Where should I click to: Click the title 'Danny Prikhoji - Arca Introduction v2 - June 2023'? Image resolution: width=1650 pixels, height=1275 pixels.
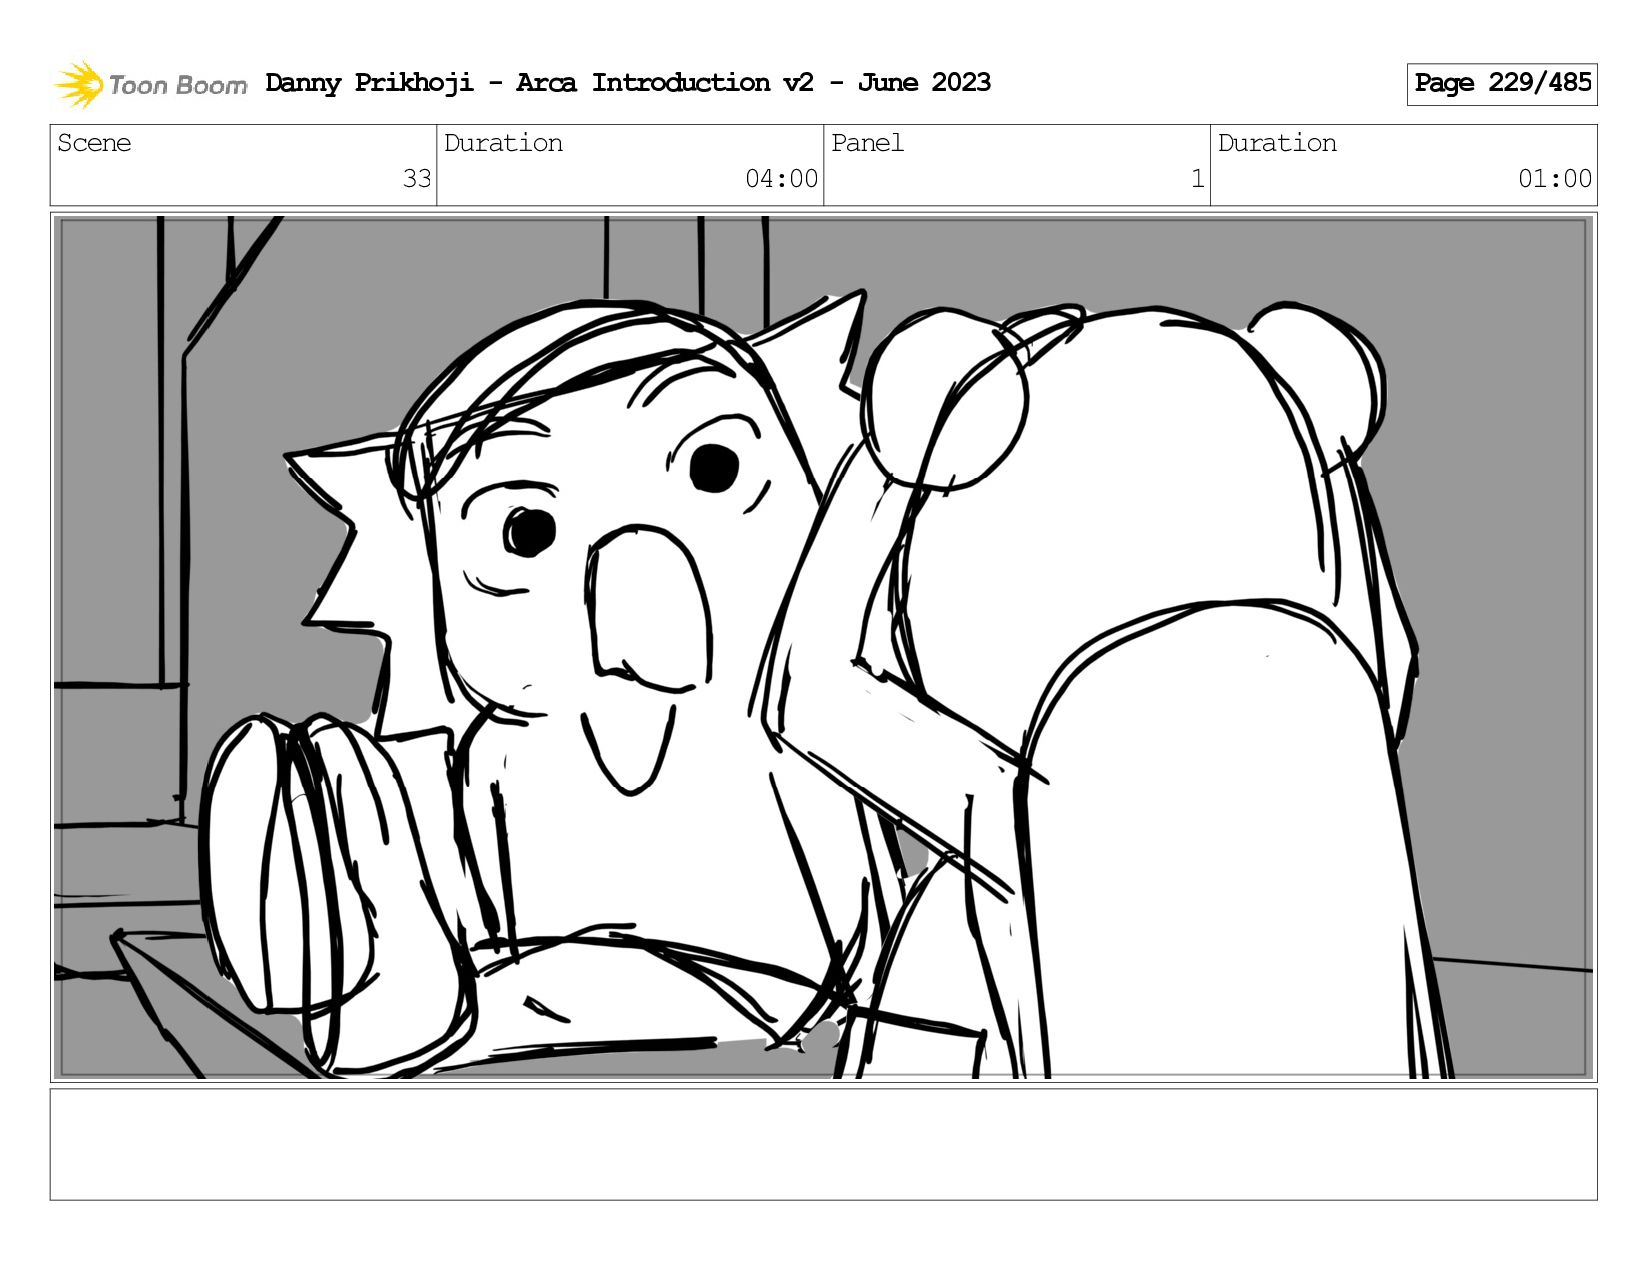628,83
